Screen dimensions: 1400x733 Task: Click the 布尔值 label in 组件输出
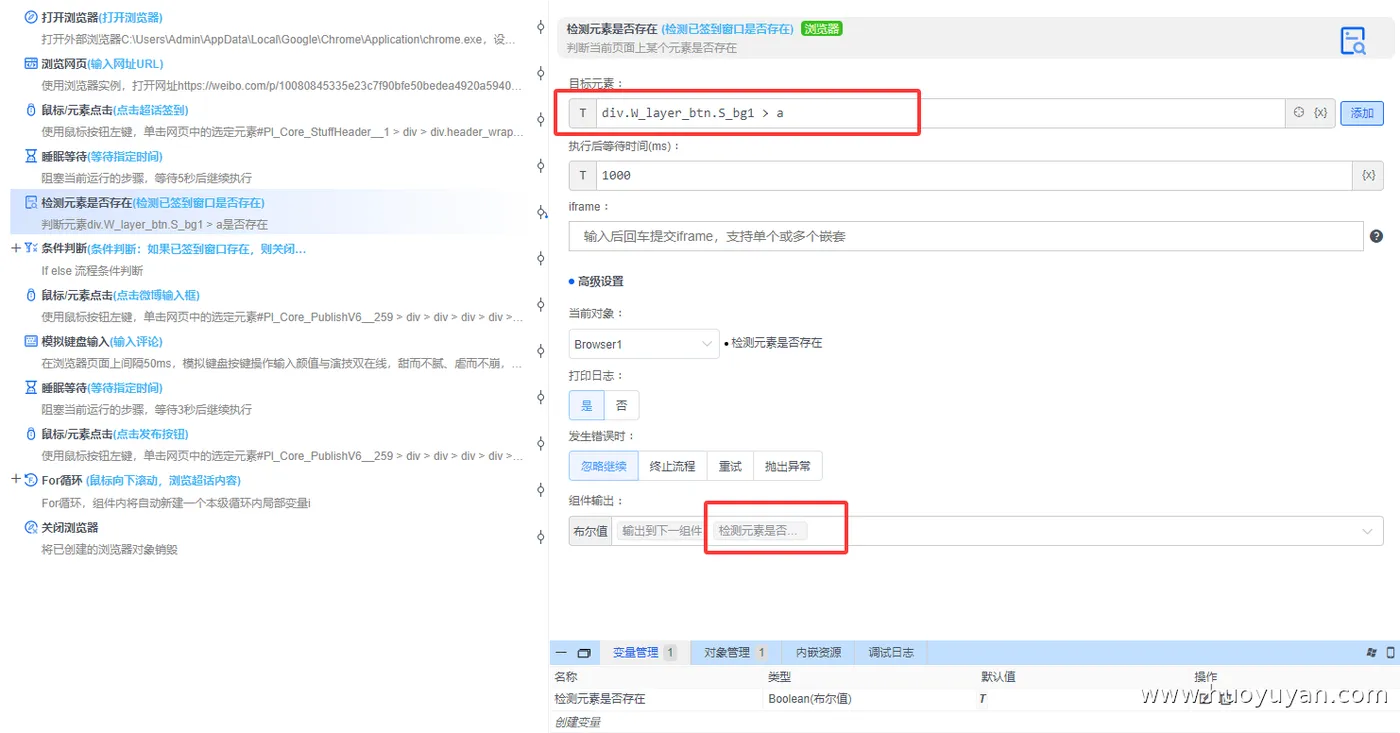pyautogui.click(x=590, y=531)
